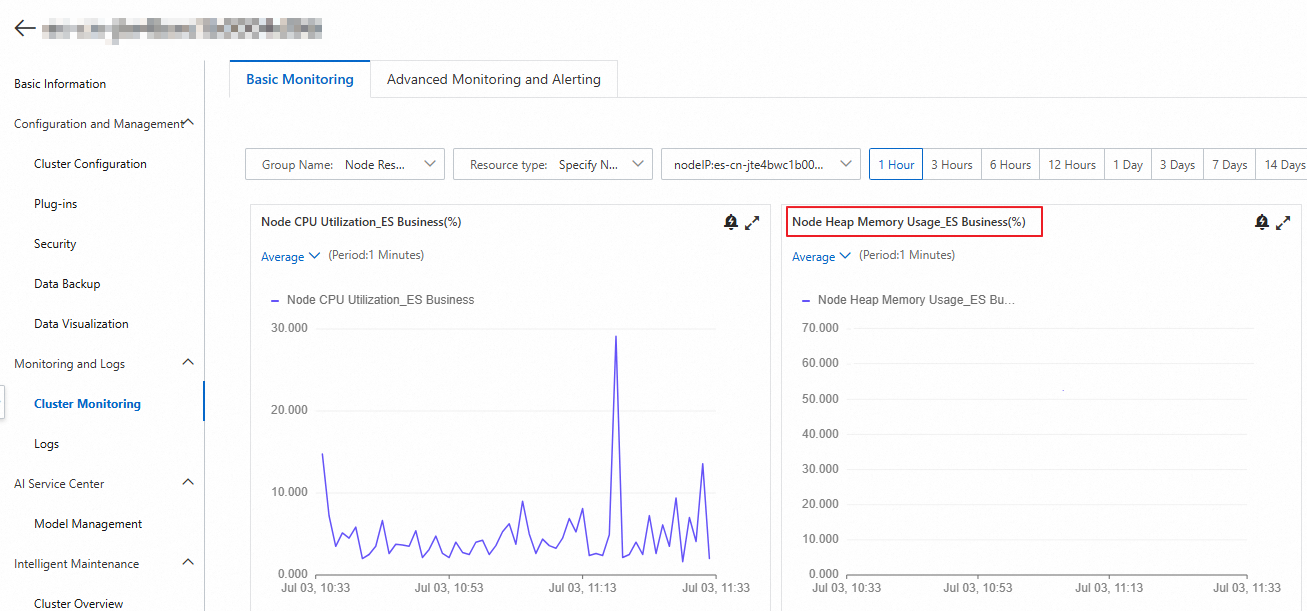Select 1 Day time range
Viewport: 1307px width, 611px height.
click(x=1128, y=165)
